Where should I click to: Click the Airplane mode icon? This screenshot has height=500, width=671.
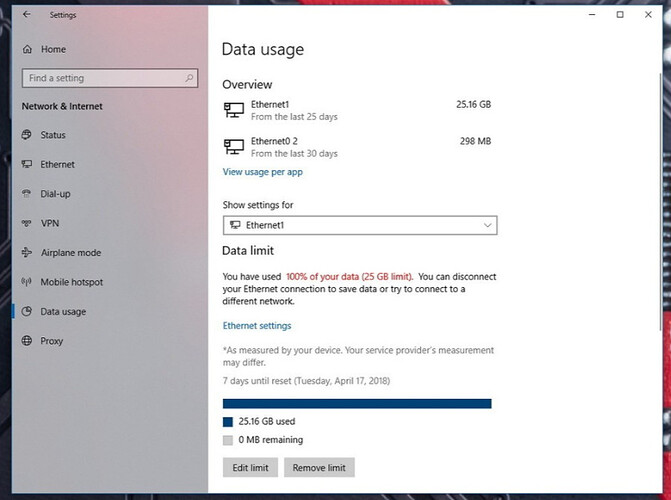(27, 253)
